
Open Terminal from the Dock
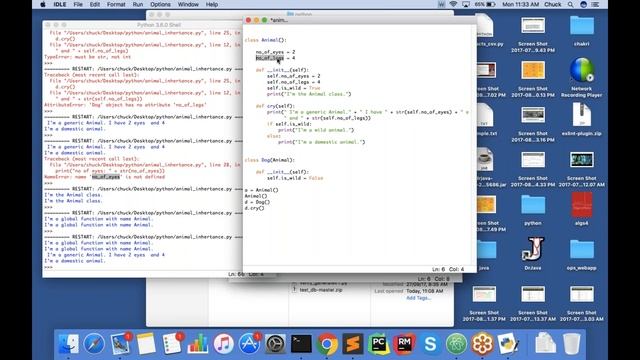[x=301, y=344]
